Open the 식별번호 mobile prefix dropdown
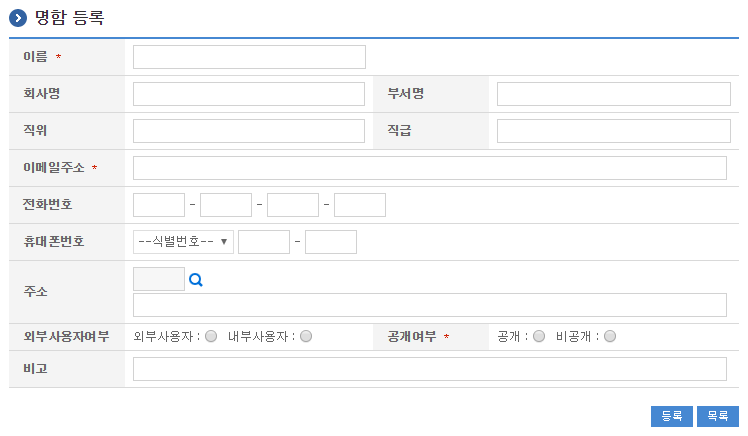Viewport: 748px width, 436px height. (183, 242)
